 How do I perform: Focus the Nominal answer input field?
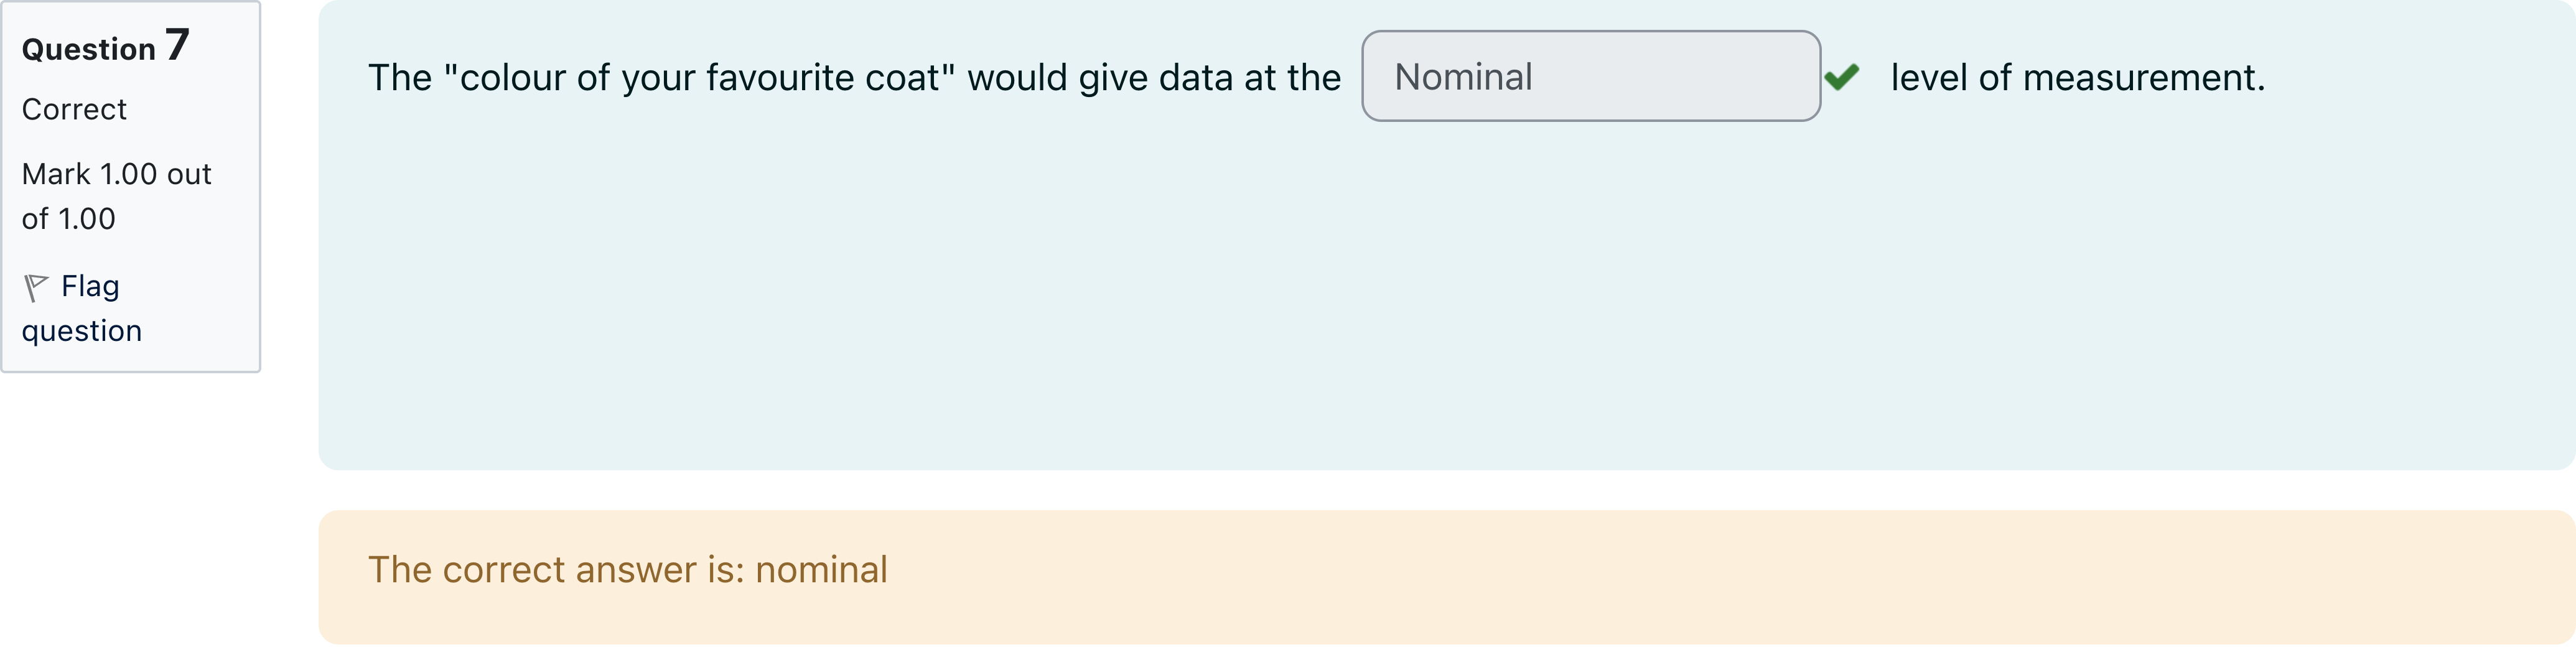1590,77
